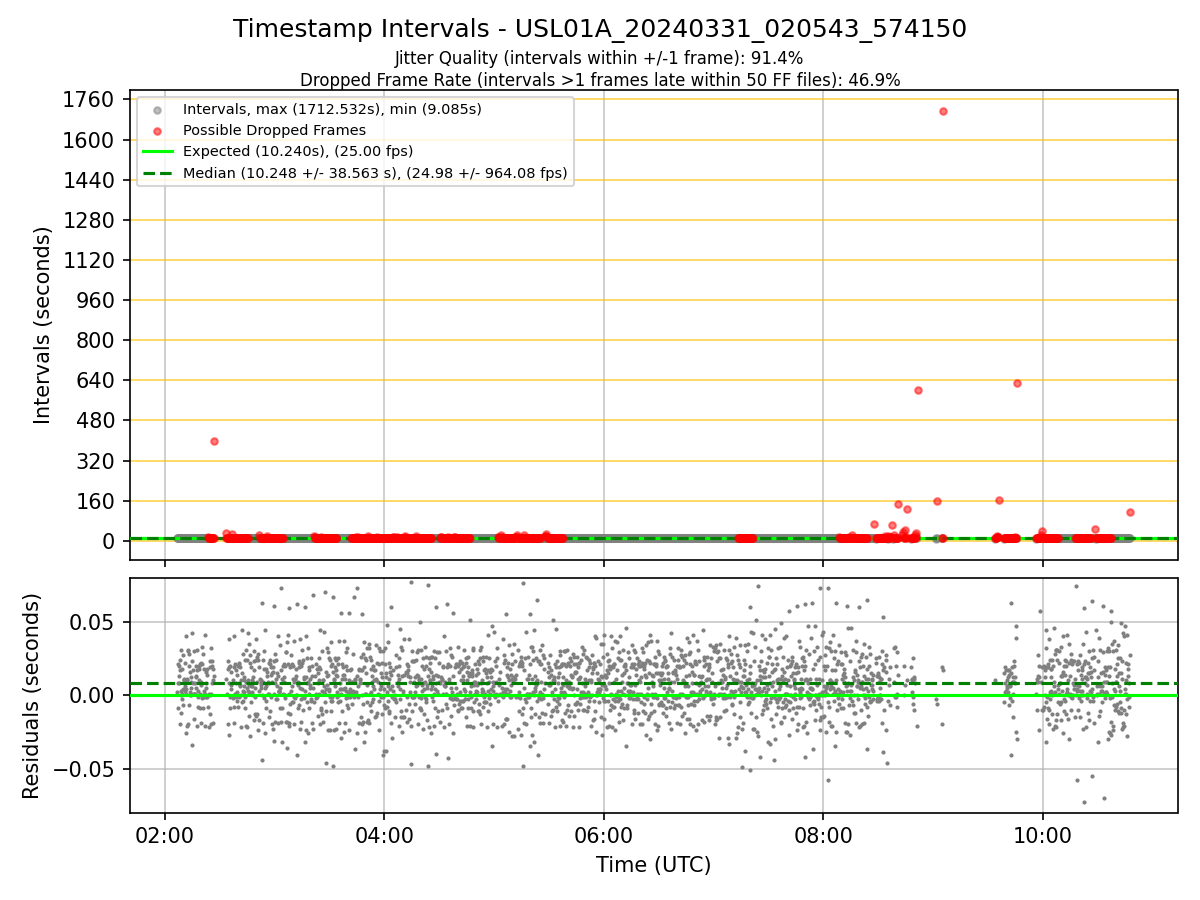The height and width of the screenshot is (900, 1200).
Task: Select the Jitter Quality 91.4% subtitle
Action: (x=599, y=58)
